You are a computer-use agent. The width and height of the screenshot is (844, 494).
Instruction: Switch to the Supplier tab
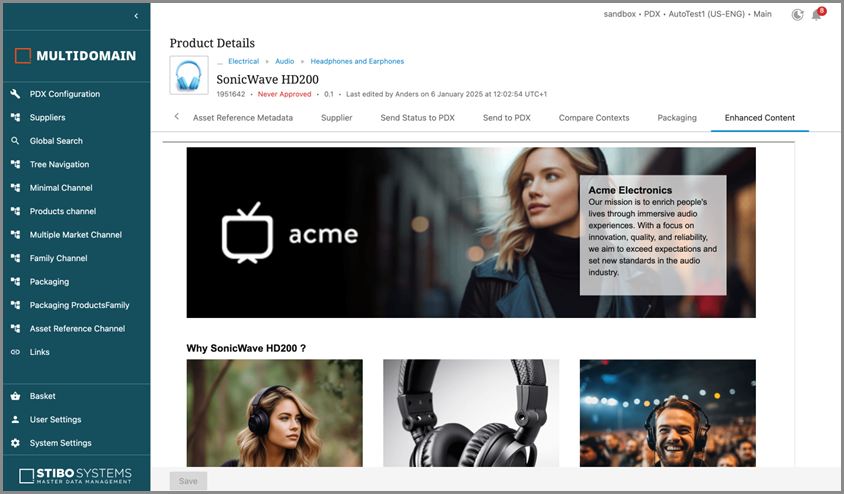336,117
